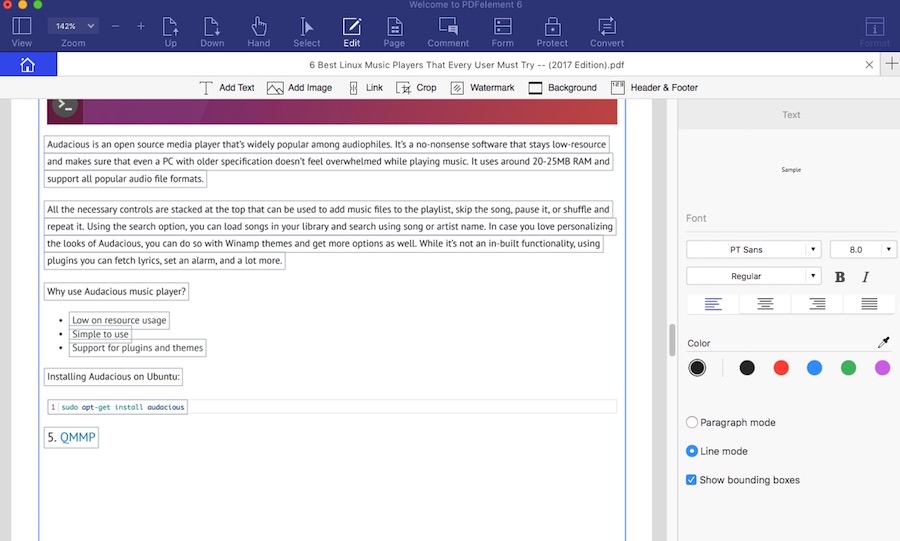The height and width of the screenshot is (541, 900).
Task: Select the red color swatch
Action: (x=781, y=368)
